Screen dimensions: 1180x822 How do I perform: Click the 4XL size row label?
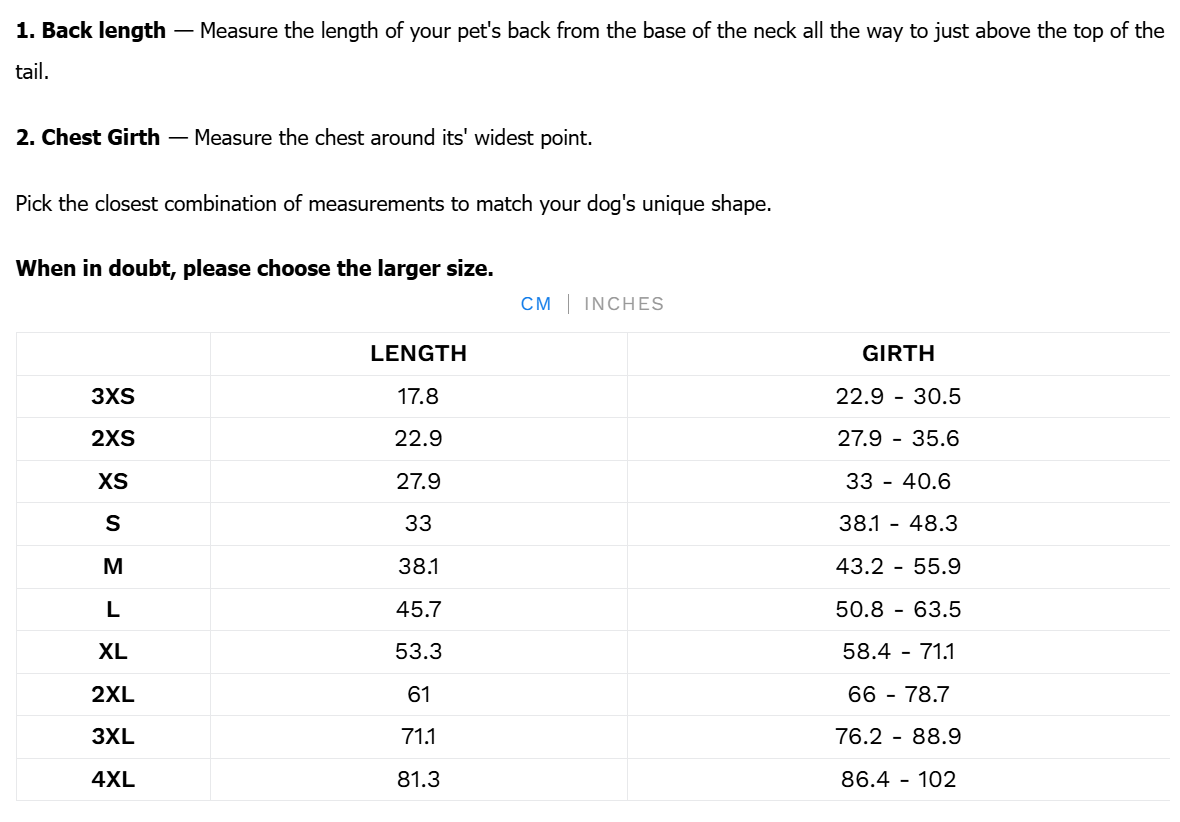[113, 779]
